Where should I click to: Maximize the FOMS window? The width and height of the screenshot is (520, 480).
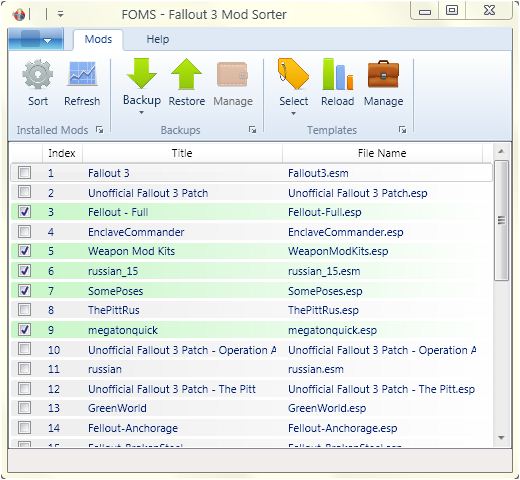(452, 10)
